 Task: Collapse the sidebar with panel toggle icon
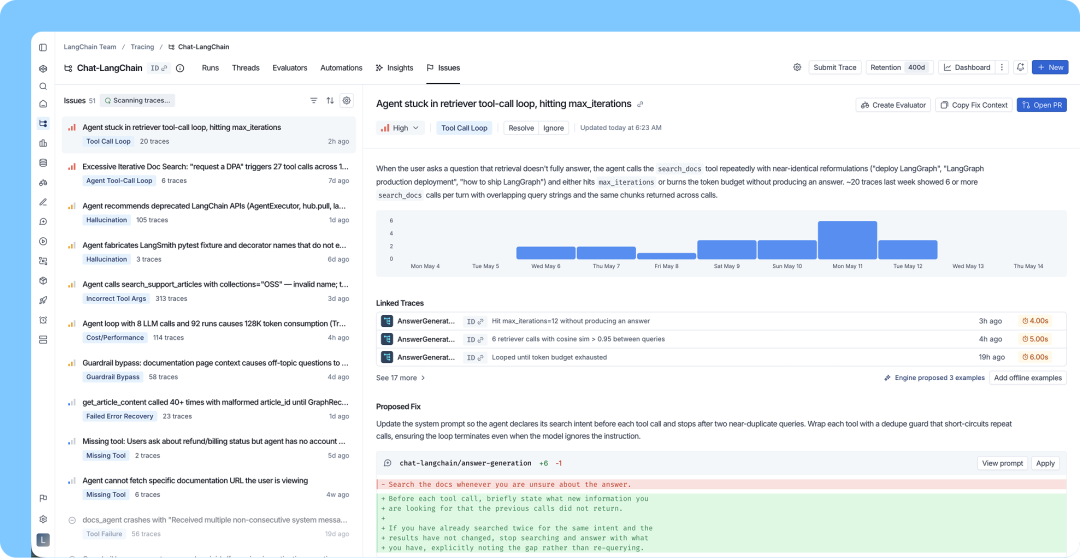[43, 48]
